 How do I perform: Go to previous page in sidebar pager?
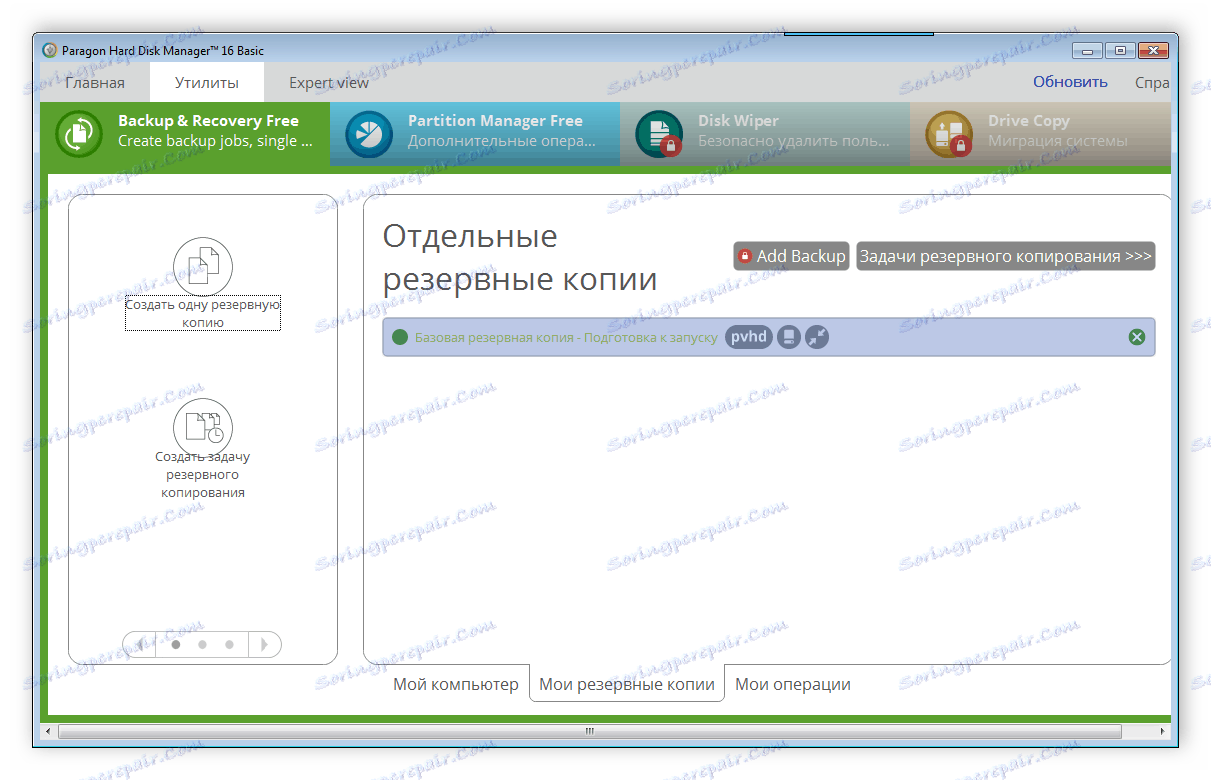(139, 645)
